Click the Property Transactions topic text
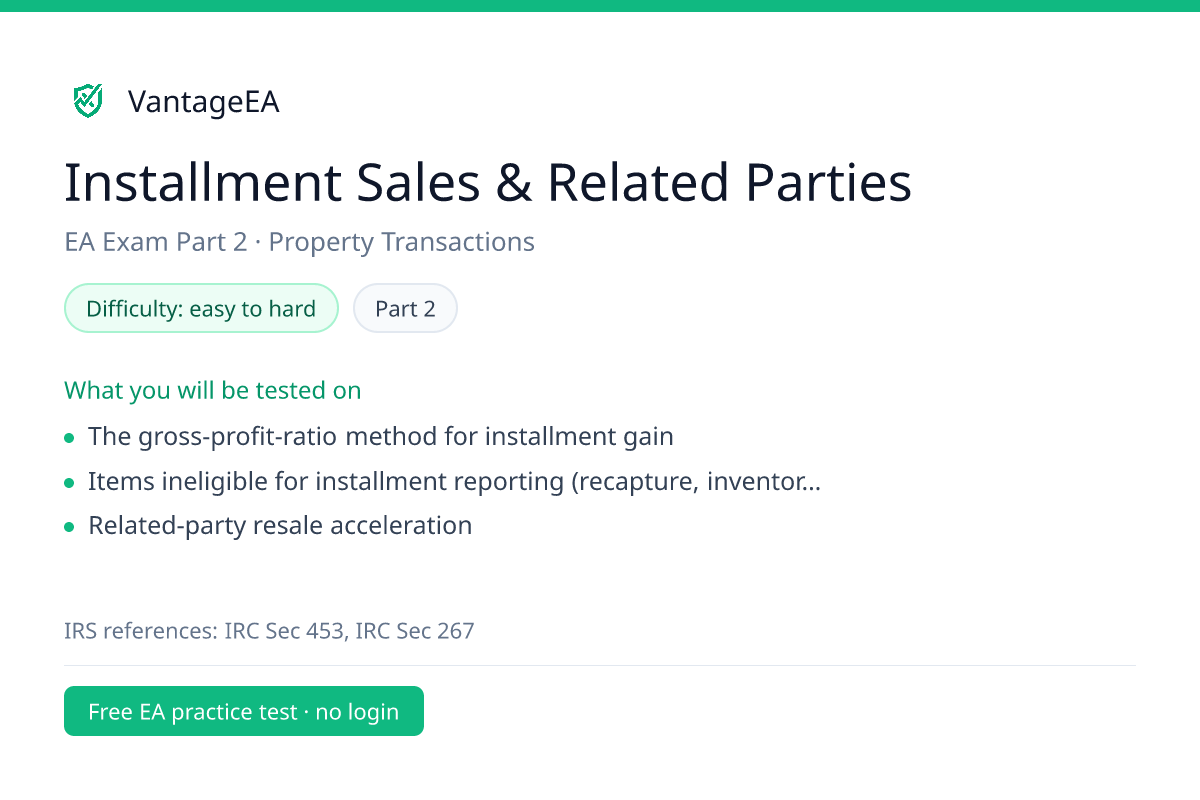 coord(402,242)
